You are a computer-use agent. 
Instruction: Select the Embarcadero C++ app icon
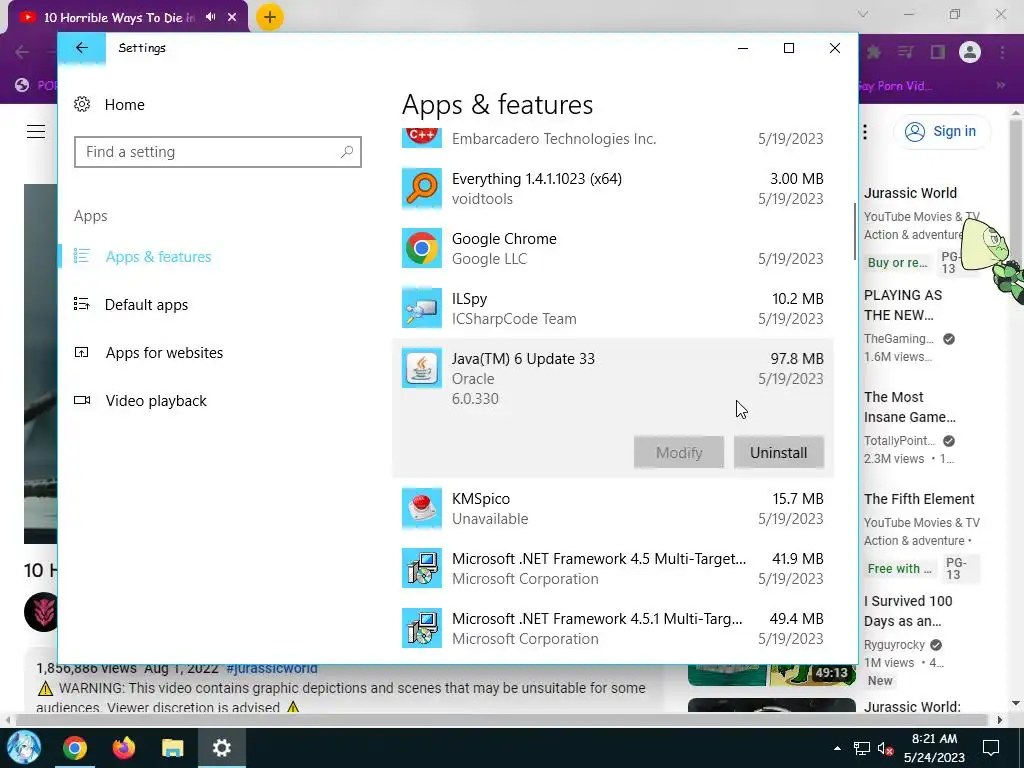(422, 138)
